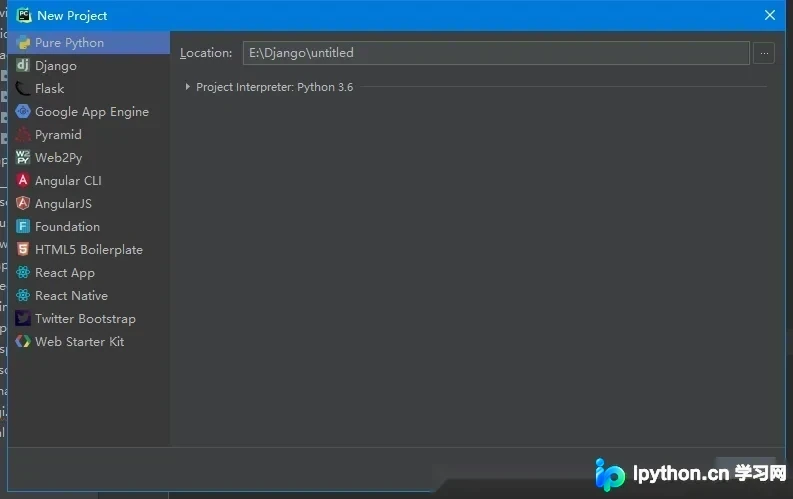Expand Project Interpreter section arrow
793x499 pixels.
(x=188, y=87)
